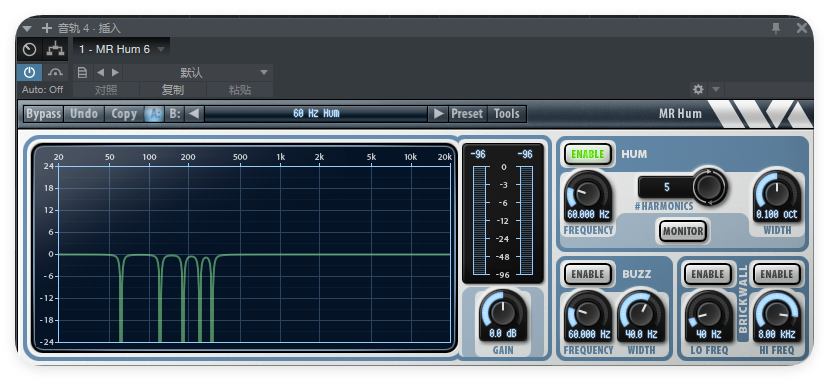The image size is (829, 381).
Task: Click the plus icon beside 音轨 4 · 插入
Action: tap(47, 28)
